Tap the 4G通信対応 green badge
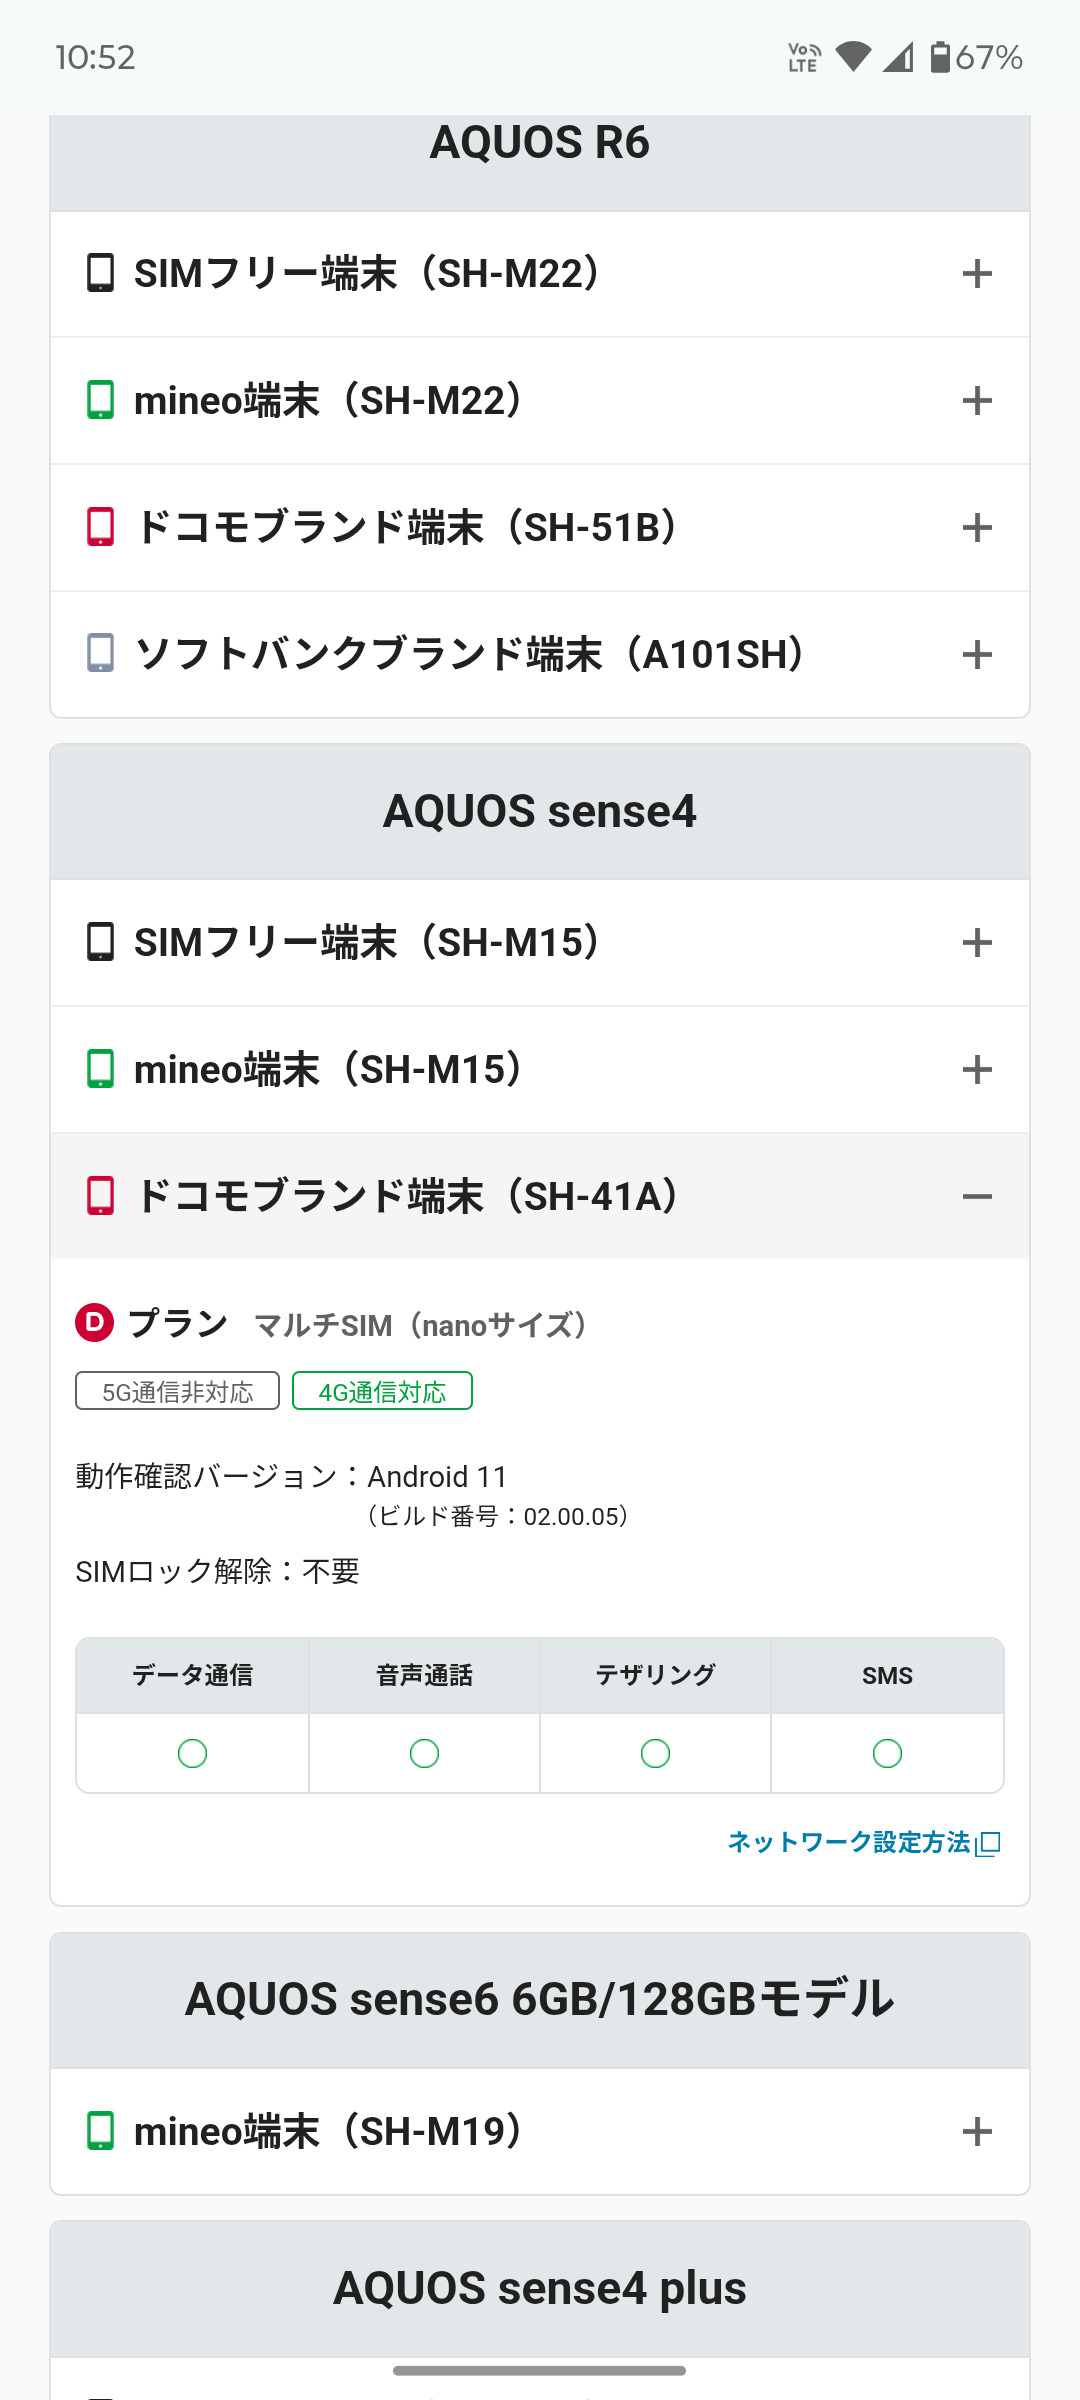The height and width of the screenshot is (2400, 1080). [x=382, y=1391]
